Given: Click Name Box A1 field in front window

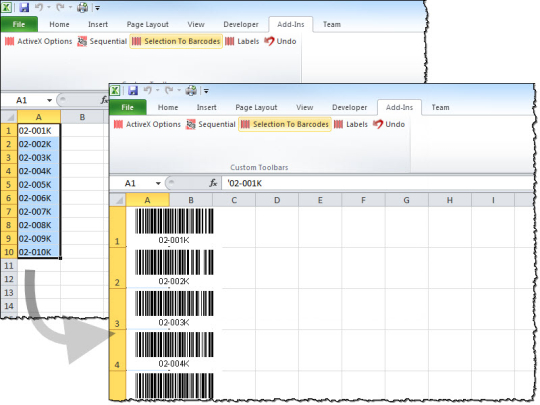Looking at the screenshot, I should [x=136, y=183].
